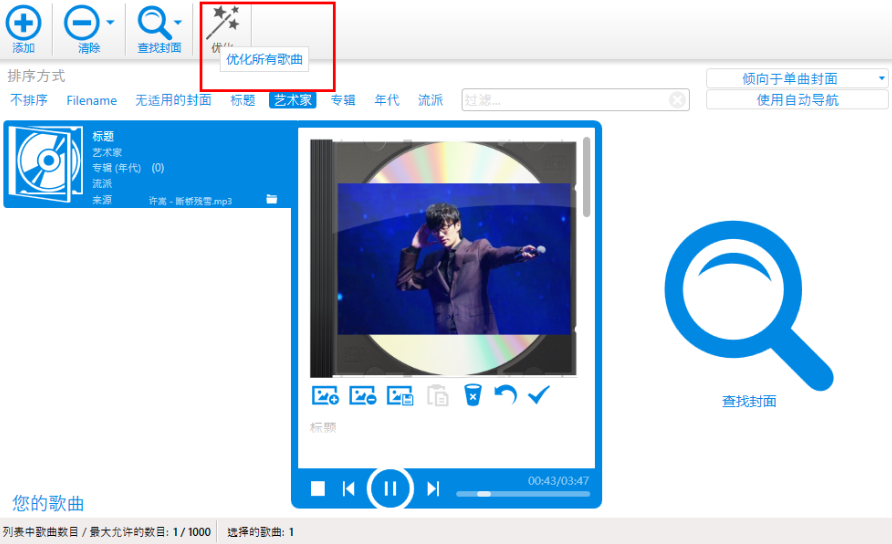Click the delete trash bin icon
Screen dimensions: 892x544
point(473,395)
